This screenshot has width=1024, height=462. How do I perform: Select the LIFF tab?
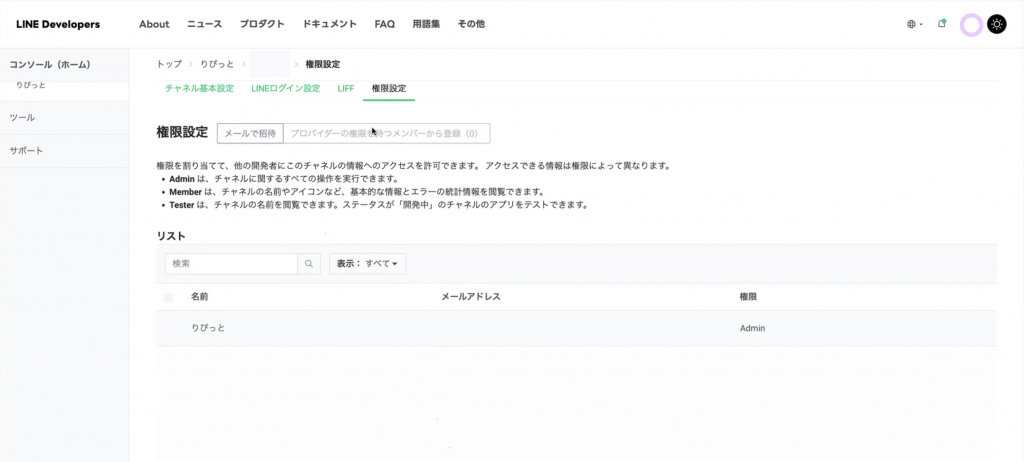345,89
